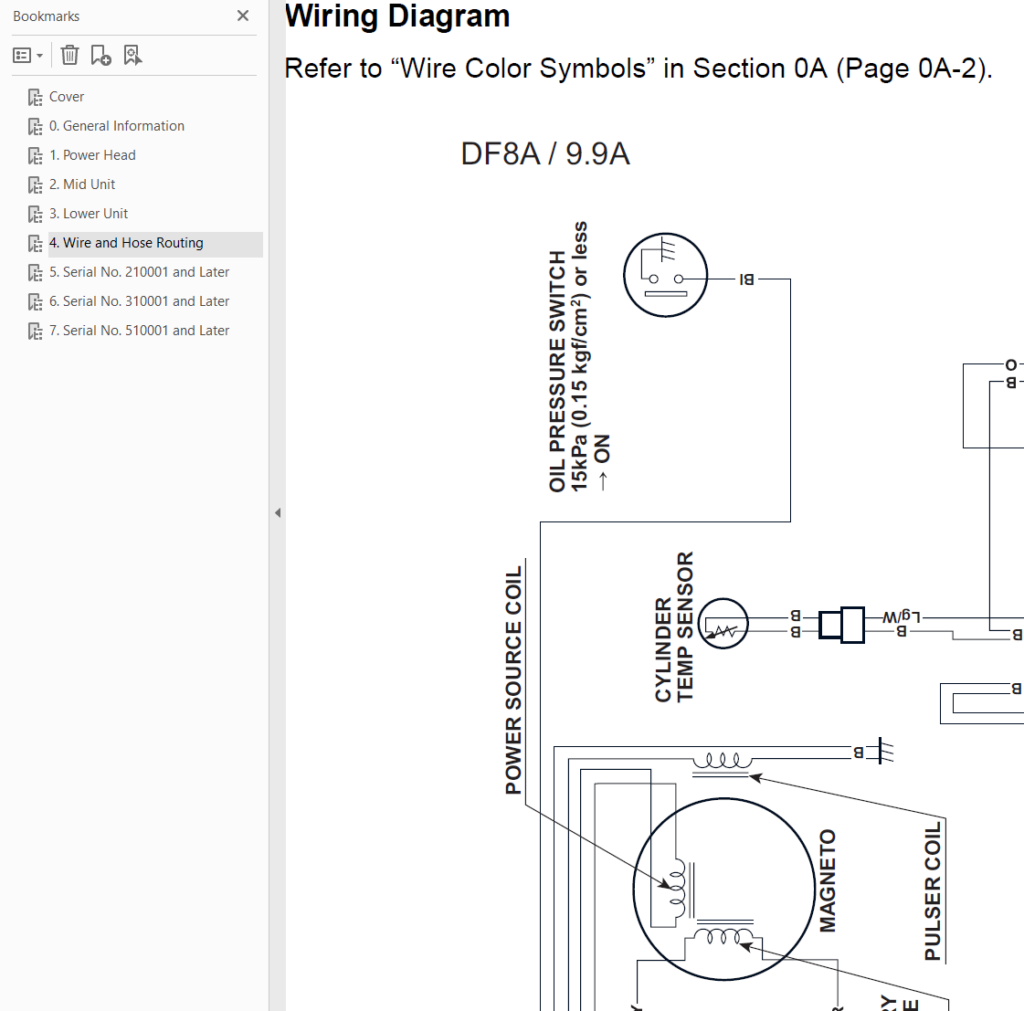This screenshot has height=1011, width=1024.
Task: Delete selected bookmark with trash icon
Action: (x=70, y=56)
